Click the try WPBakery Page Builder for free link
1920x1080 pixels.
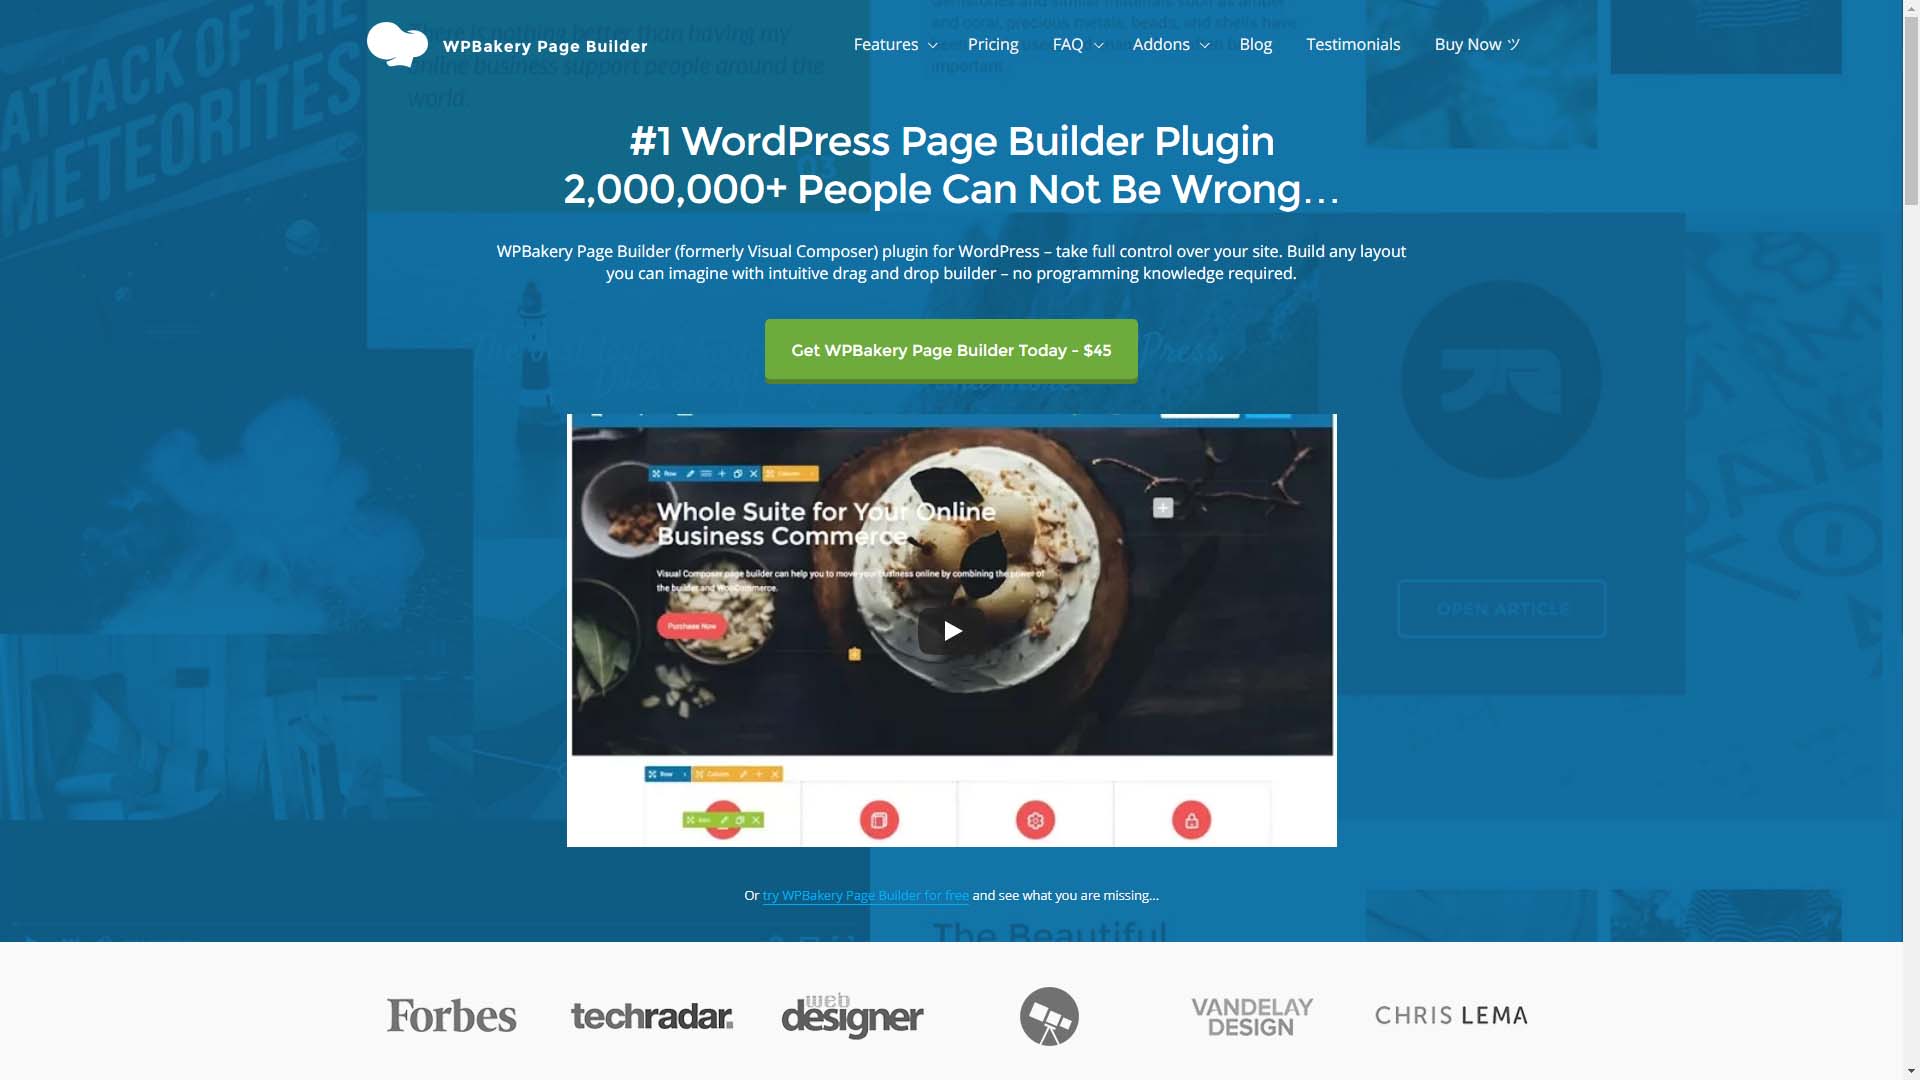tap(865, 895)
